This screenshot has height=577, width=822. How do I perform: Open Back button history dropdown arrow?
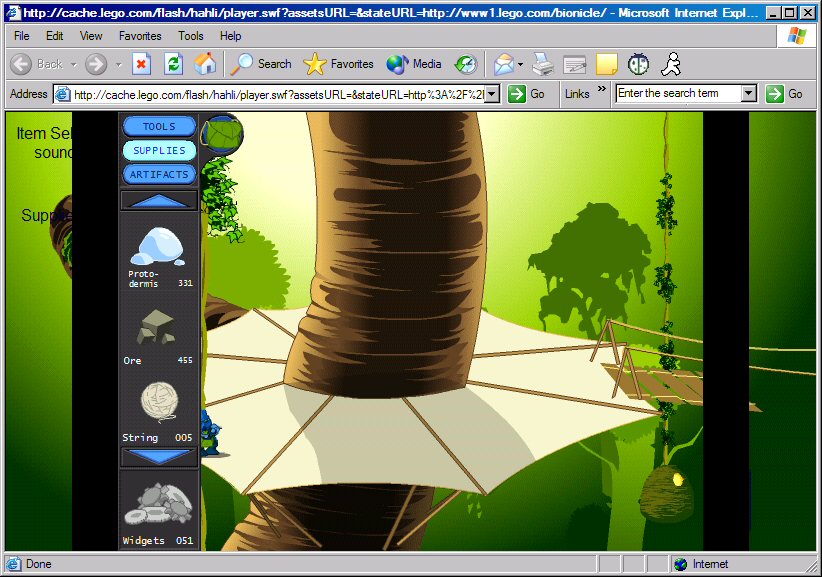73,64
